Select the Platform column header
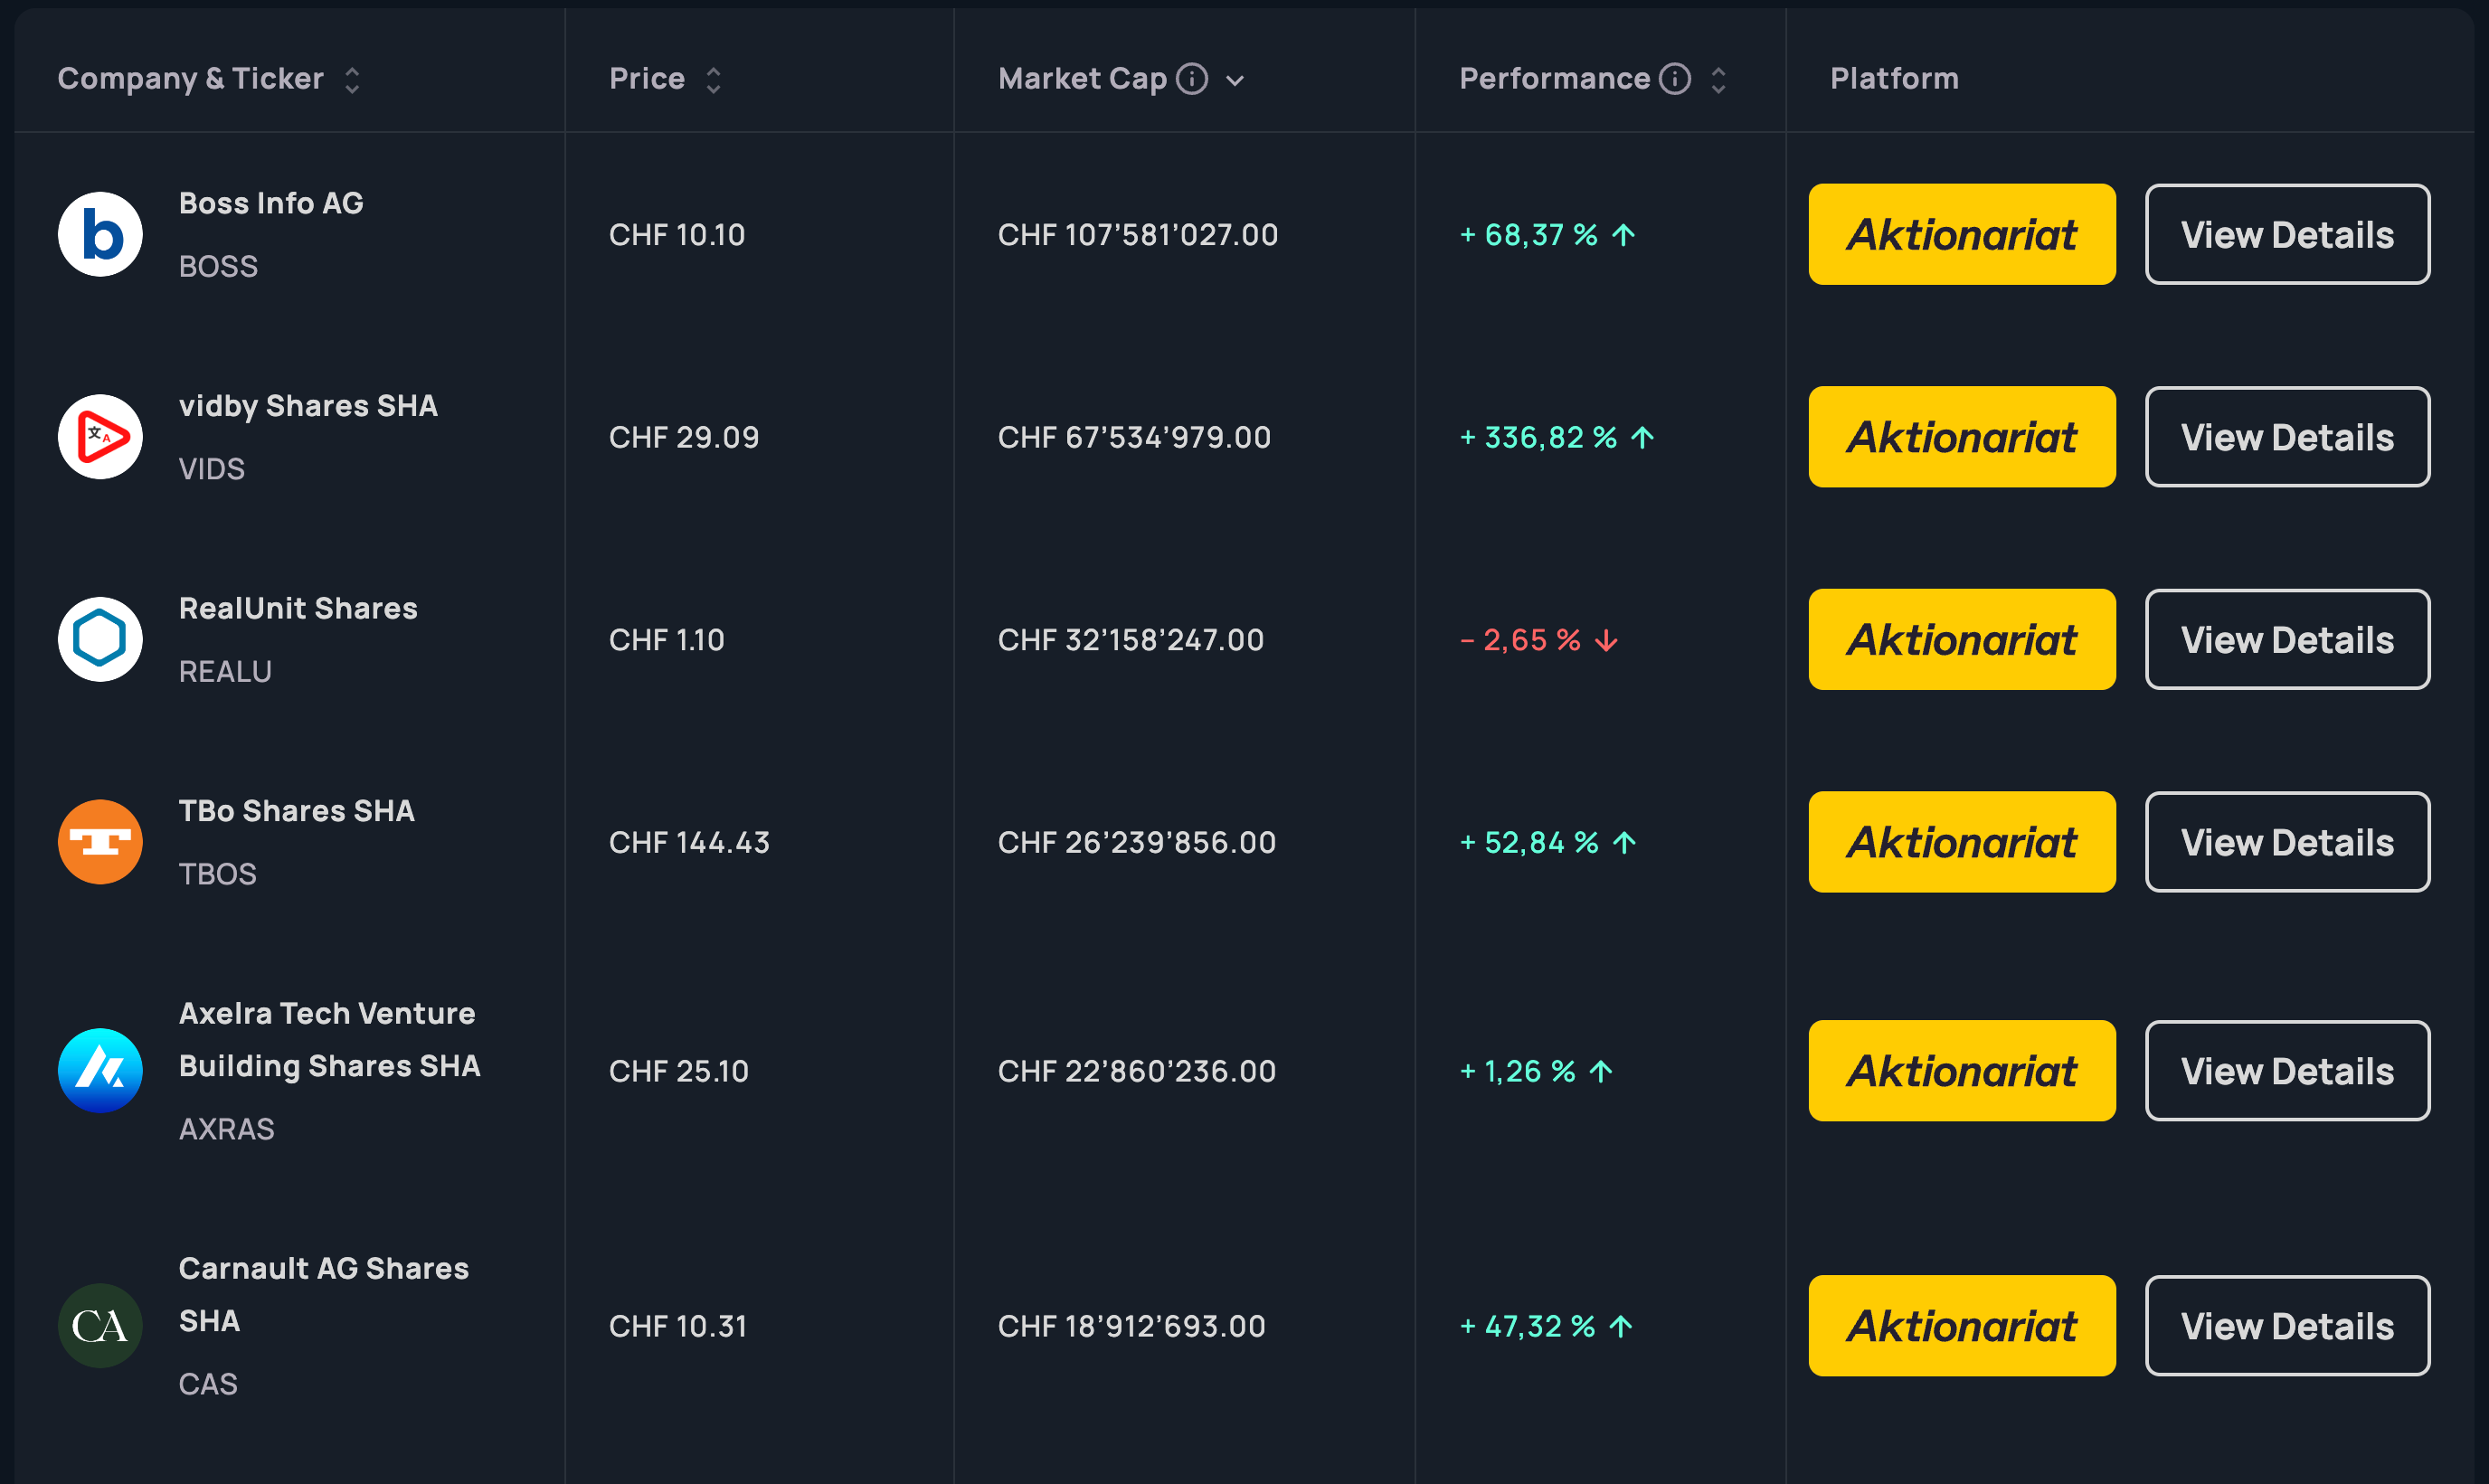This screenshot has height=1484, width=2489. pyautogui.click(x=1893, y=78)
